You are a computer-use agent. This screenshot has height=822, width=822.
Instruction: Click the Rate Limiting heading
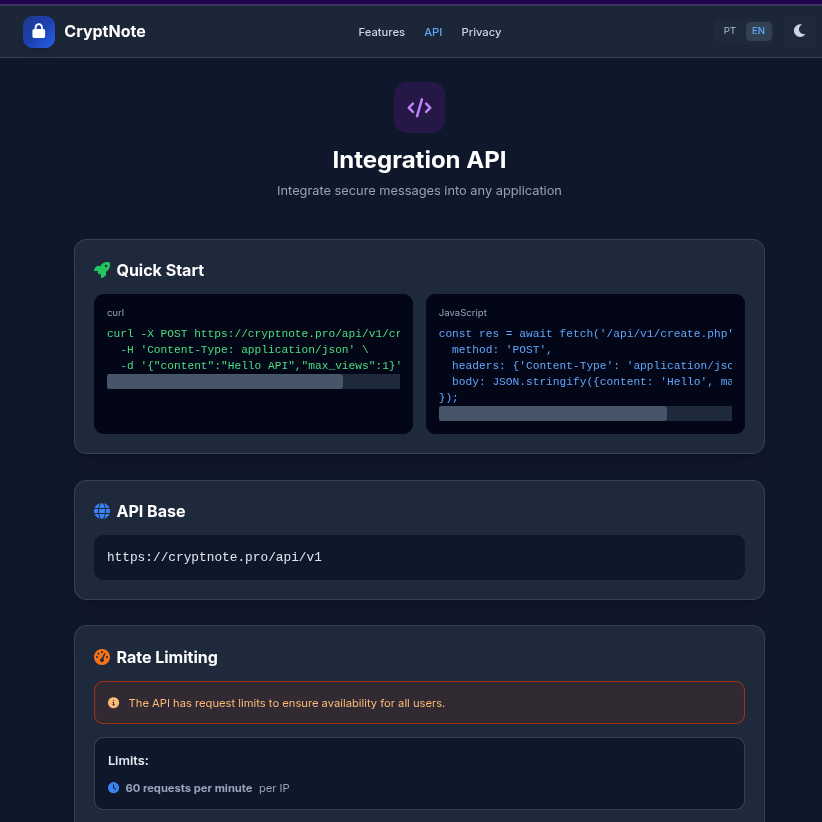167,657
